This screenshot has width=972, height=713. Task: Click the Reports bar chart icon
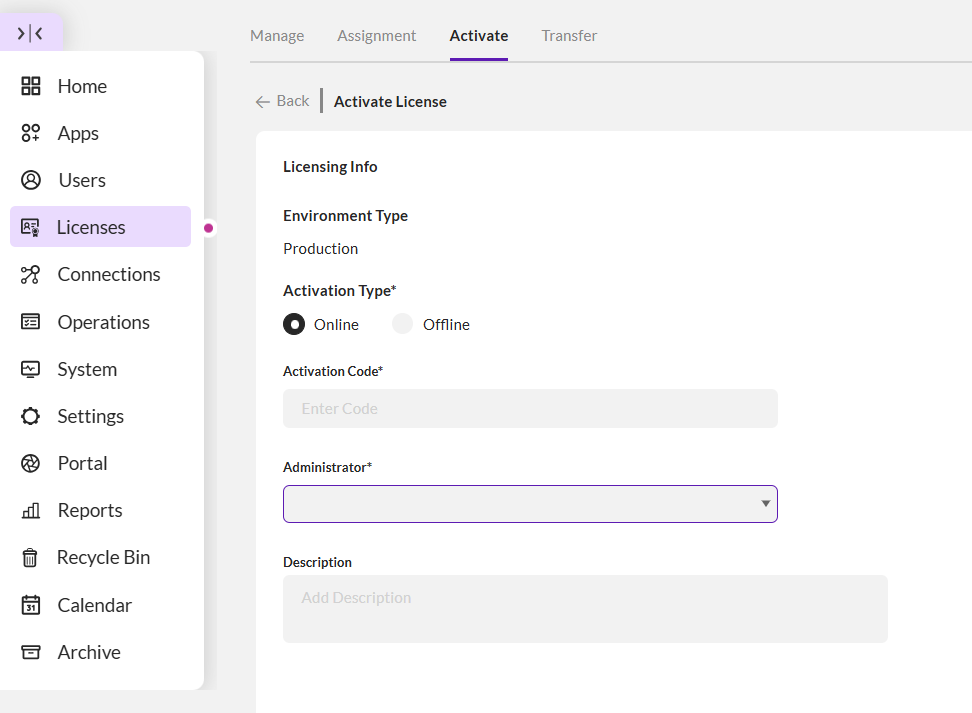pos(30,510)
